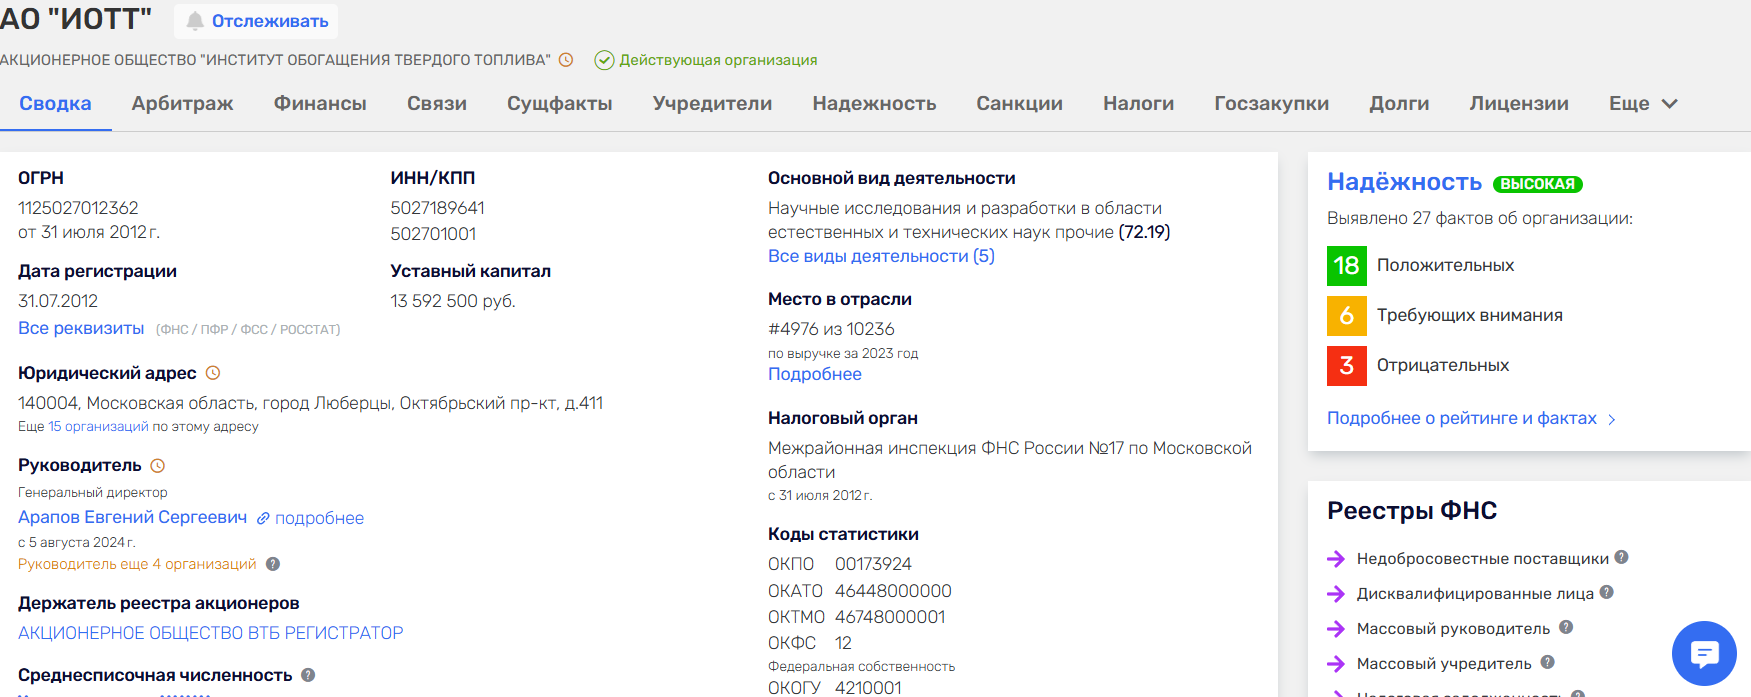
Task: Click capital value 13 592 500 руб.
Action: 453,301
